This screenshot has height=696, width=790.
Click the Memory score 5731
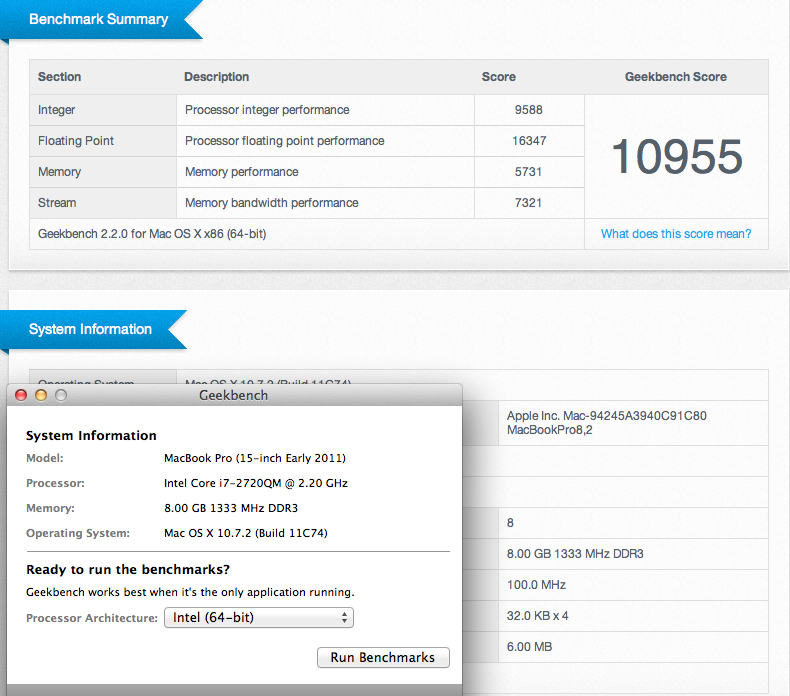click(529, 172)
